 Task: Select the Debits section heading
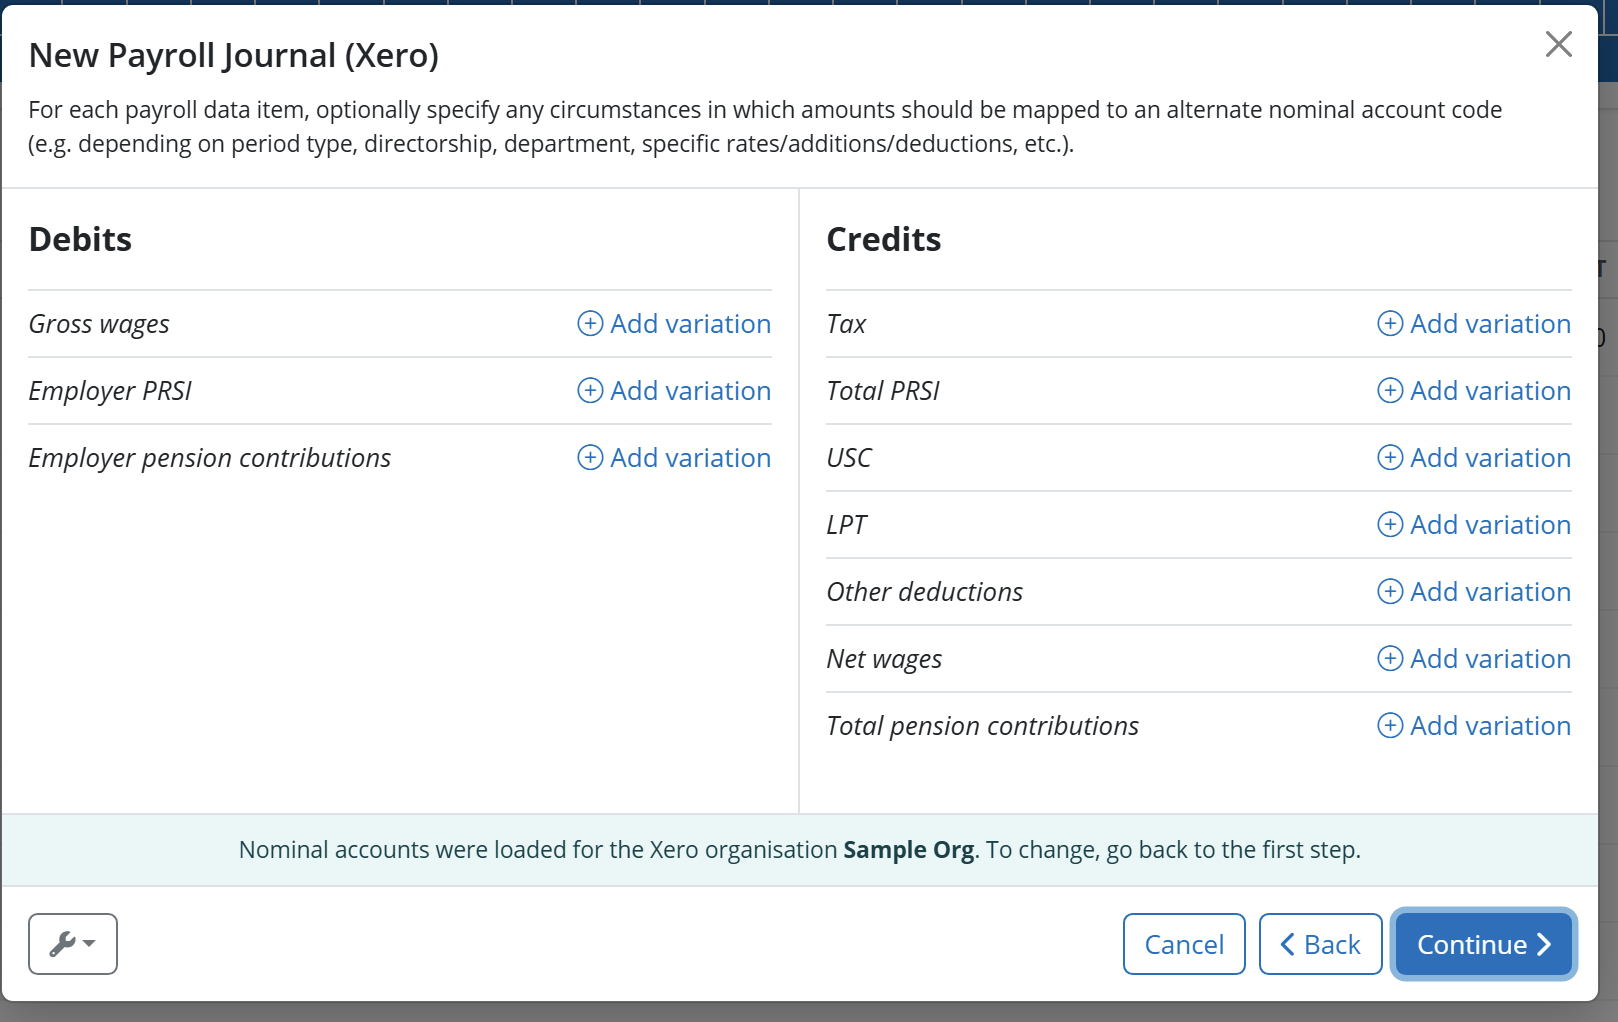[x=80, y=239]
